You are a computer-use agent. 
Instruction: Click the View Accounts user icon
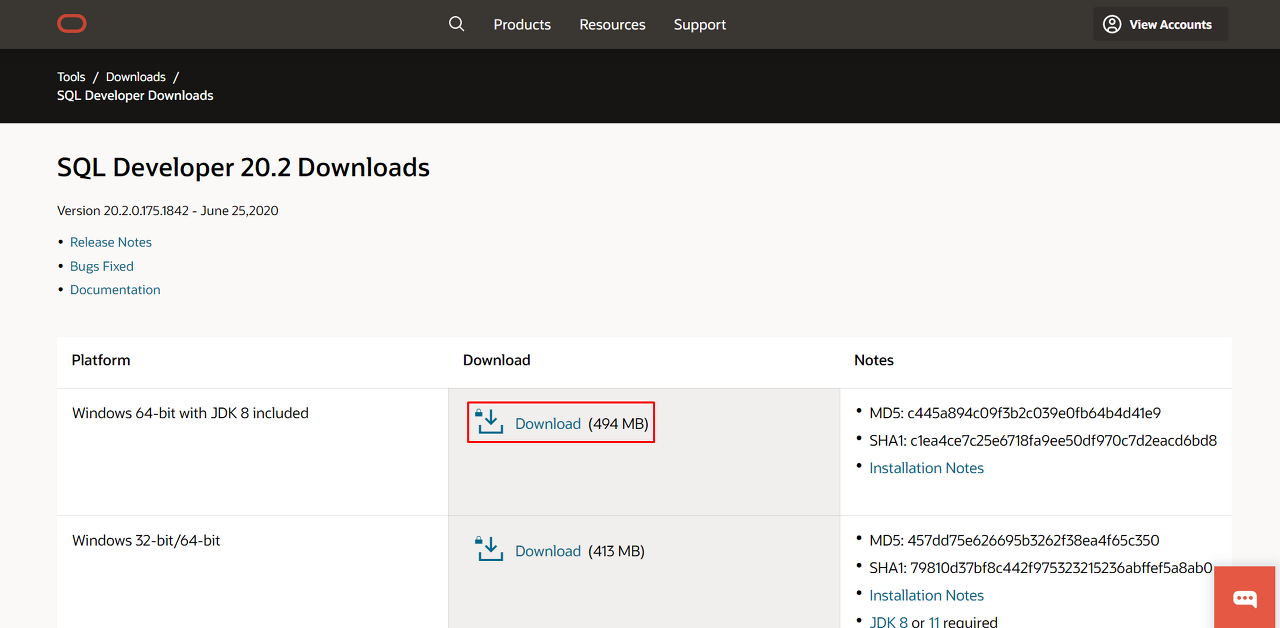[1112, 24]
